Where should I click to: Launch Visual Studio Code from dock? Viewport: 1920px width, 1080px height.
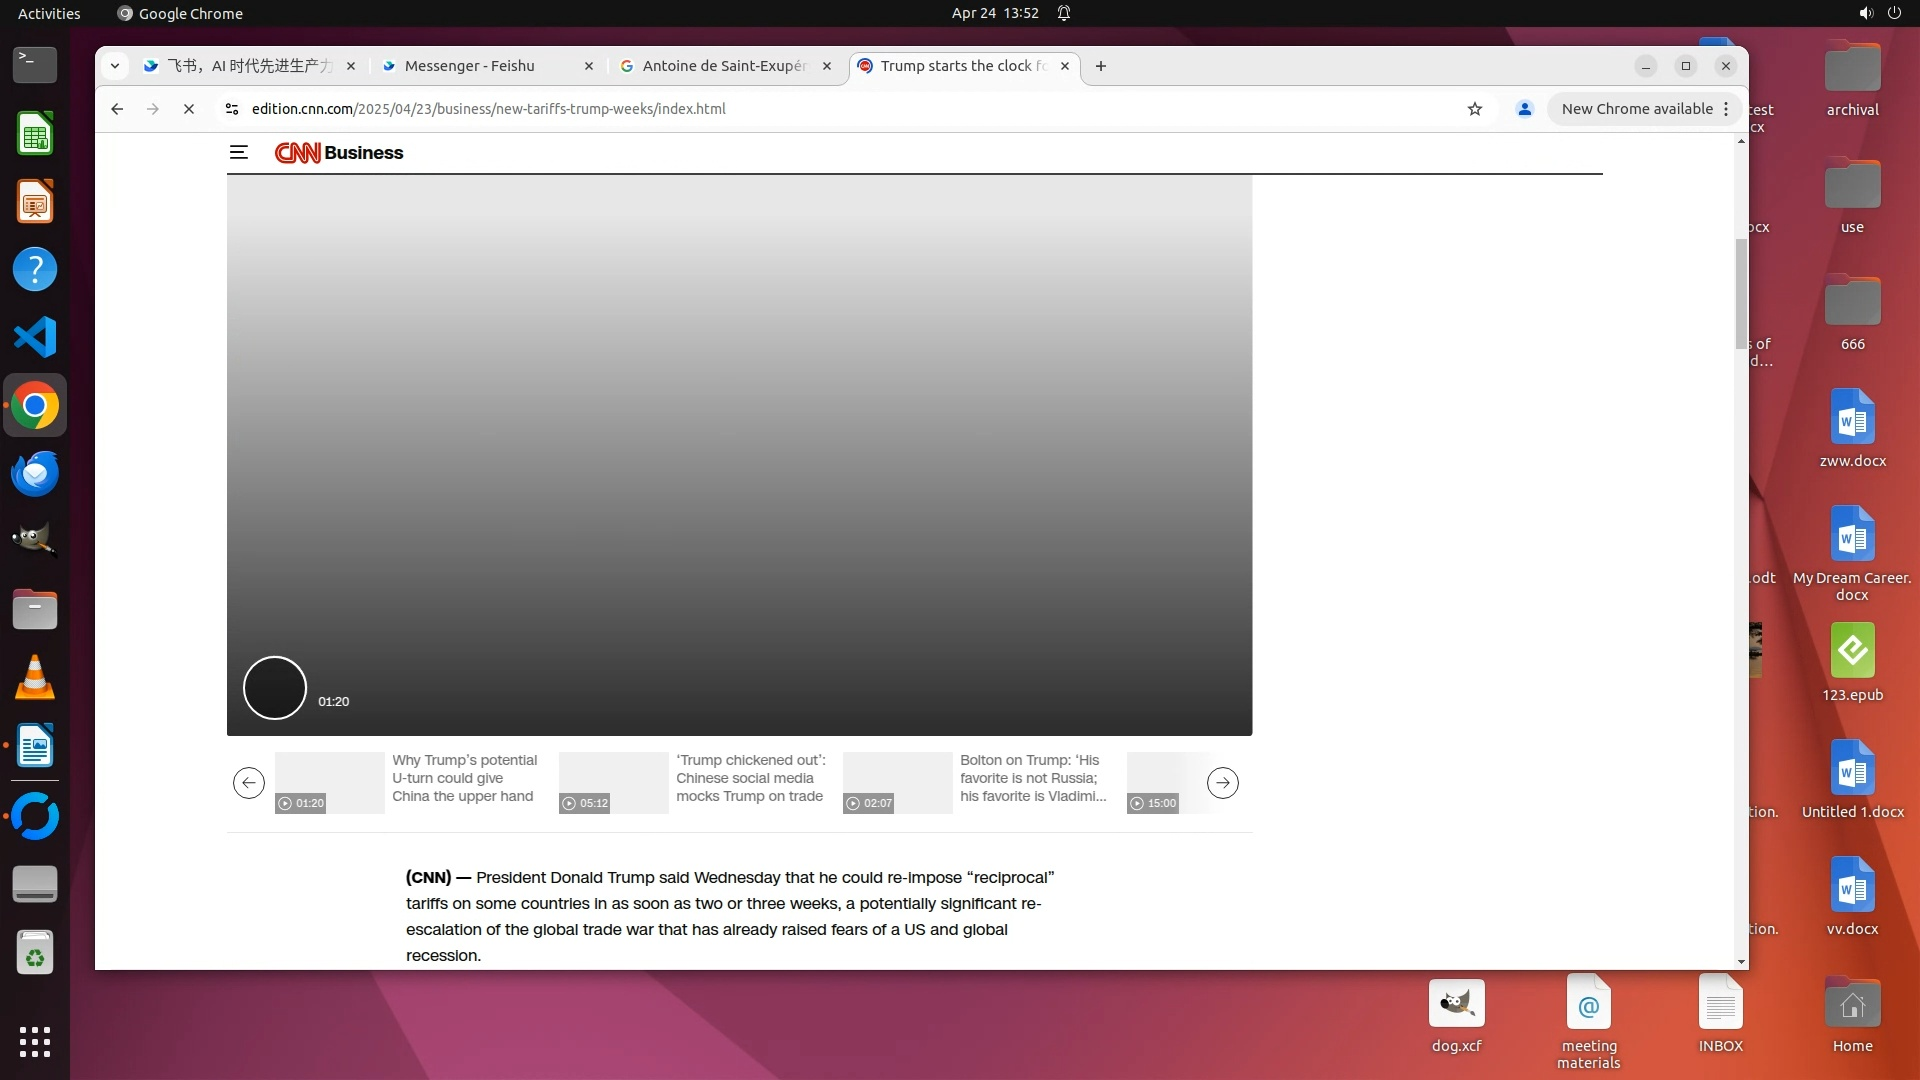[x=35, y=337]
